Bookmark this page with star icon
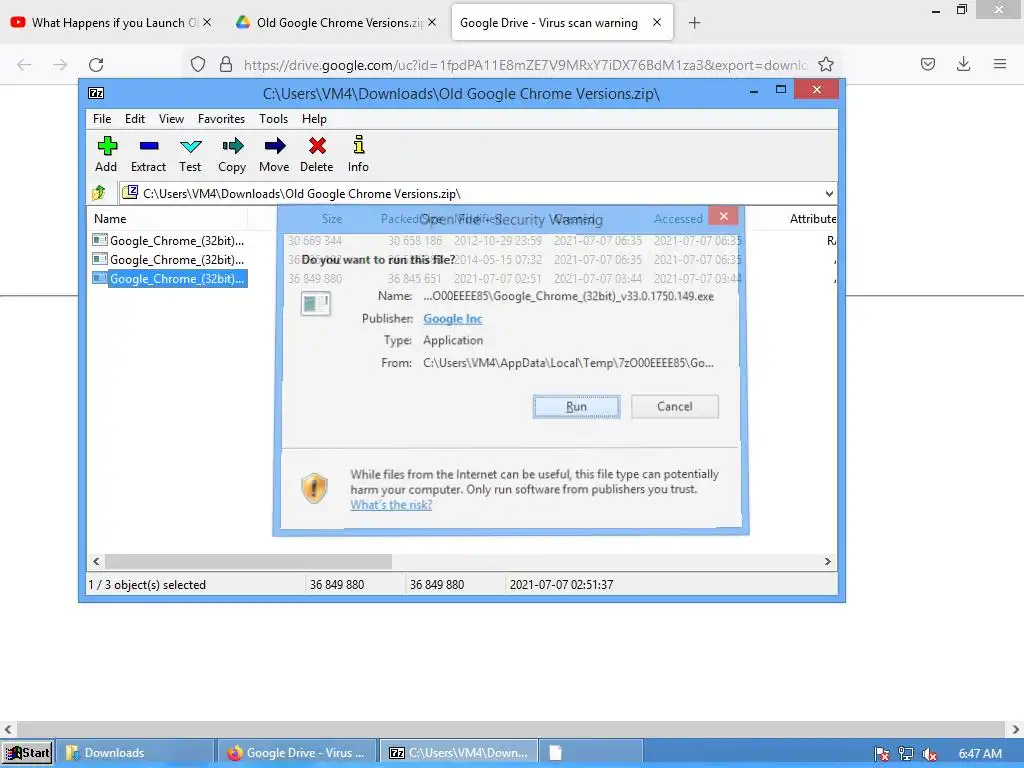Viewport: 1024px width, 768px height. coord(825,64)
